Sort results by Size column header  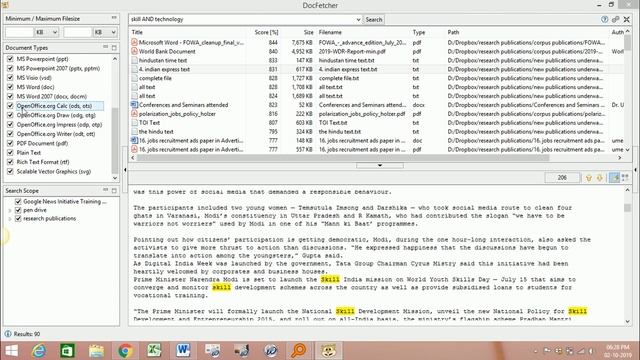click(298, 32)
